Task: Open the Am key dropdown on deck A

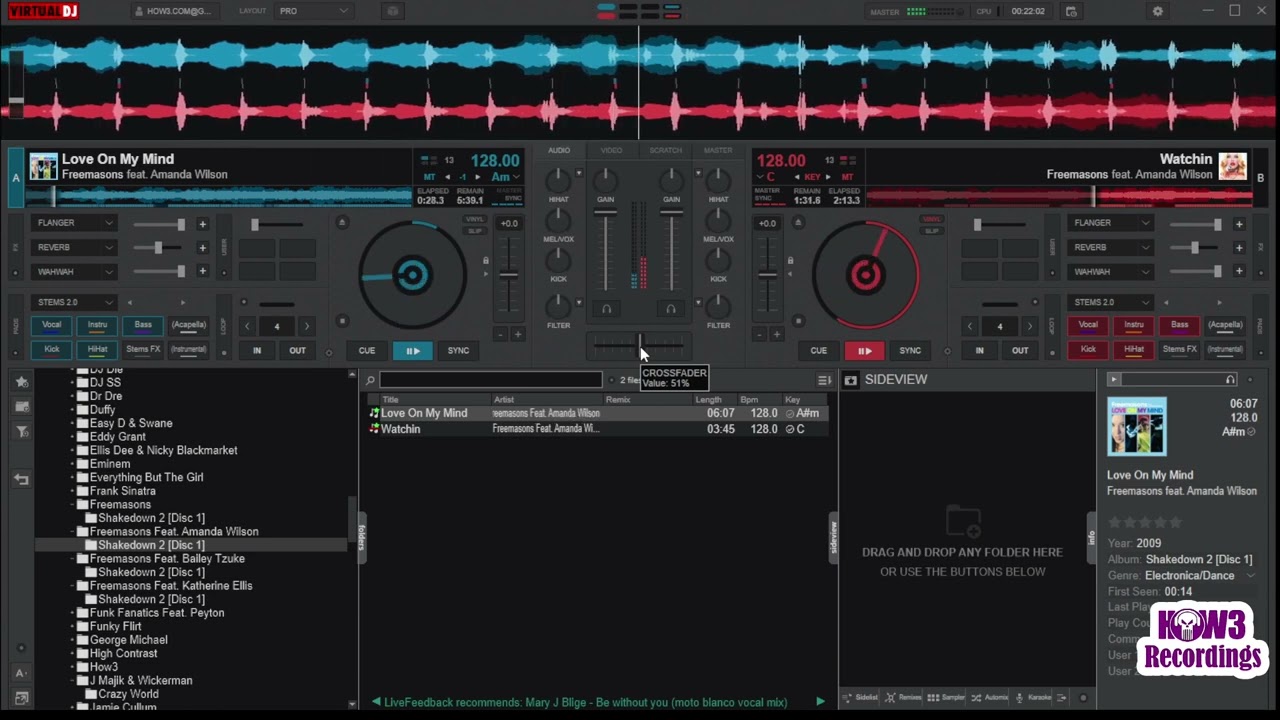Action: pyautogui.click(x=506, y=177)
